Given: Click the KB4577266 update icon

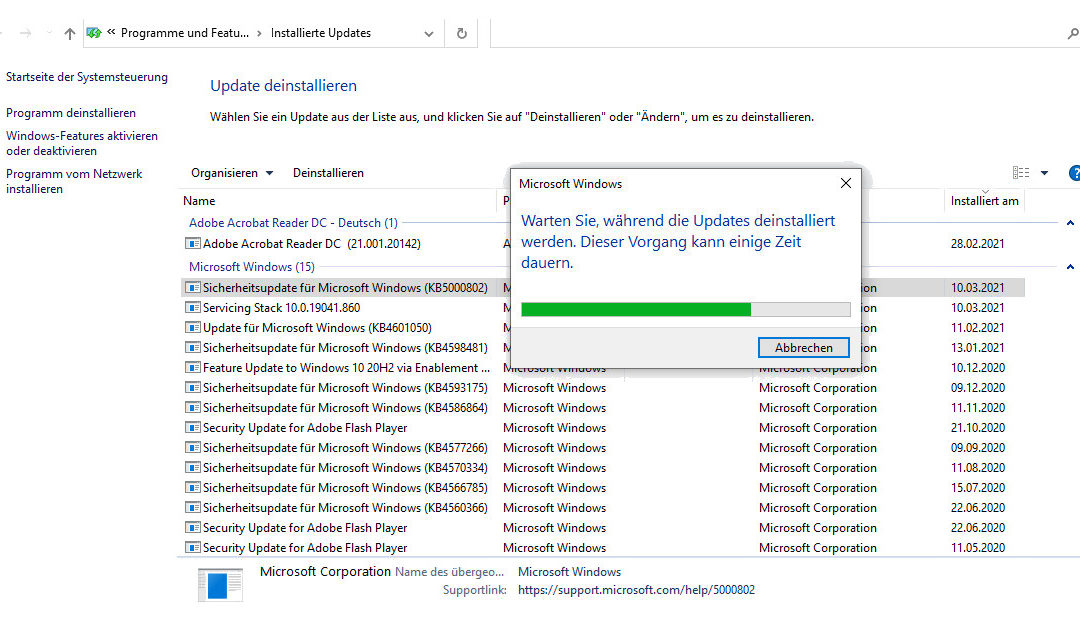Looking at the screenshot, I should [x=193, y=448].
